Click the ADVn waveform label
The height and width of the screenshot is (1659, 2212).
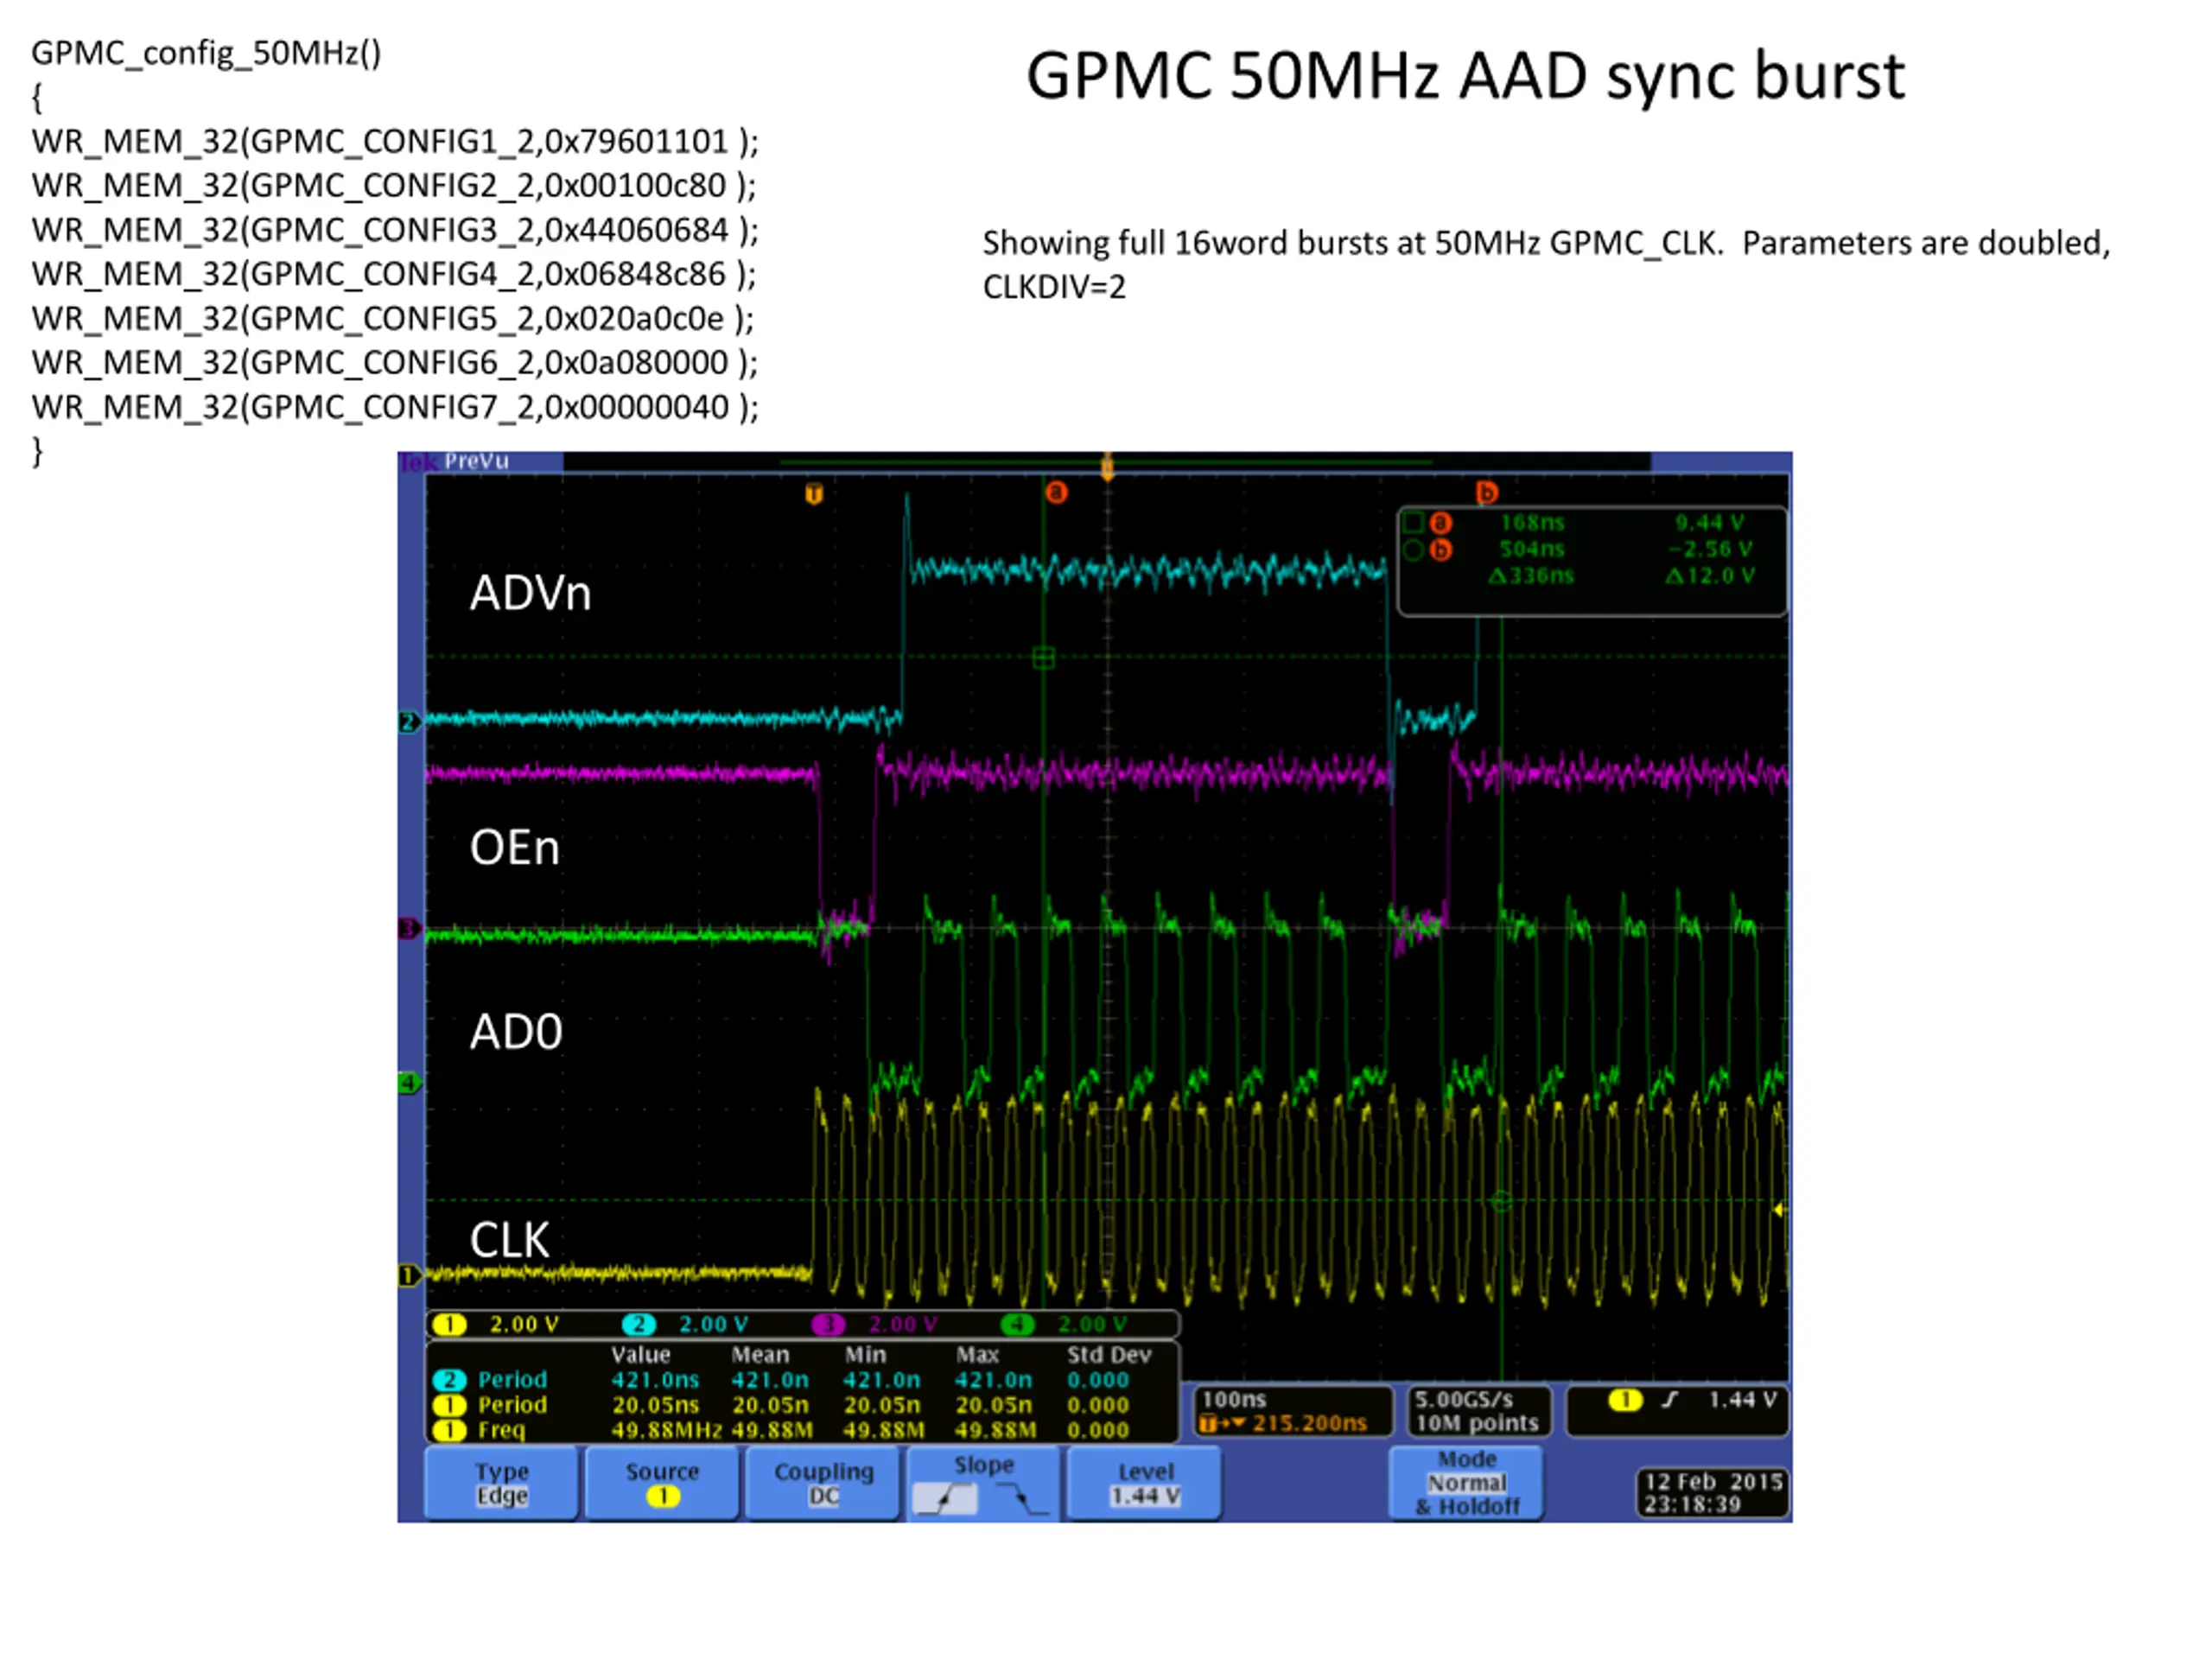530,593
